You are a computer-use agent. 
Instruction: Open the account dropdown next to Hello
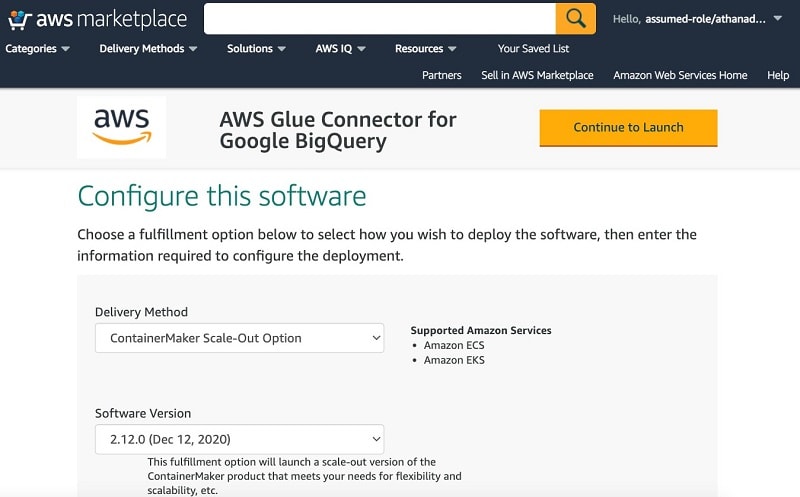point(697,19)
